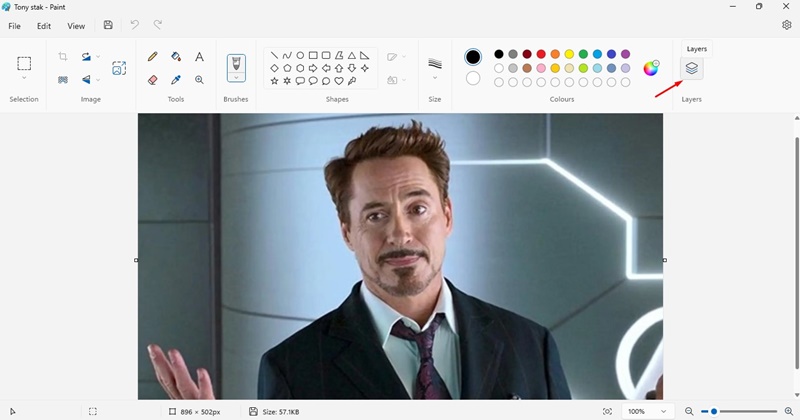Click the large dashed-frame image resize icon
This screenshot has height=420, width=800.
(x=119, y=68)
